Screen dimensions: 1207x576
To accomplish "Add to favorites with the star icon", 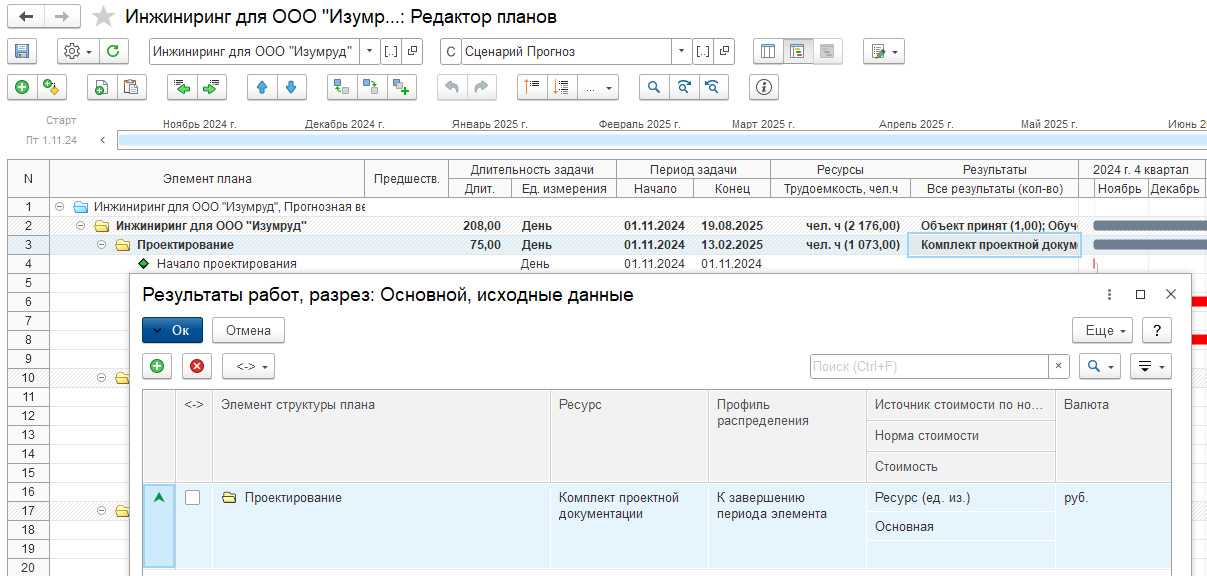I will [x=103, y=17].
